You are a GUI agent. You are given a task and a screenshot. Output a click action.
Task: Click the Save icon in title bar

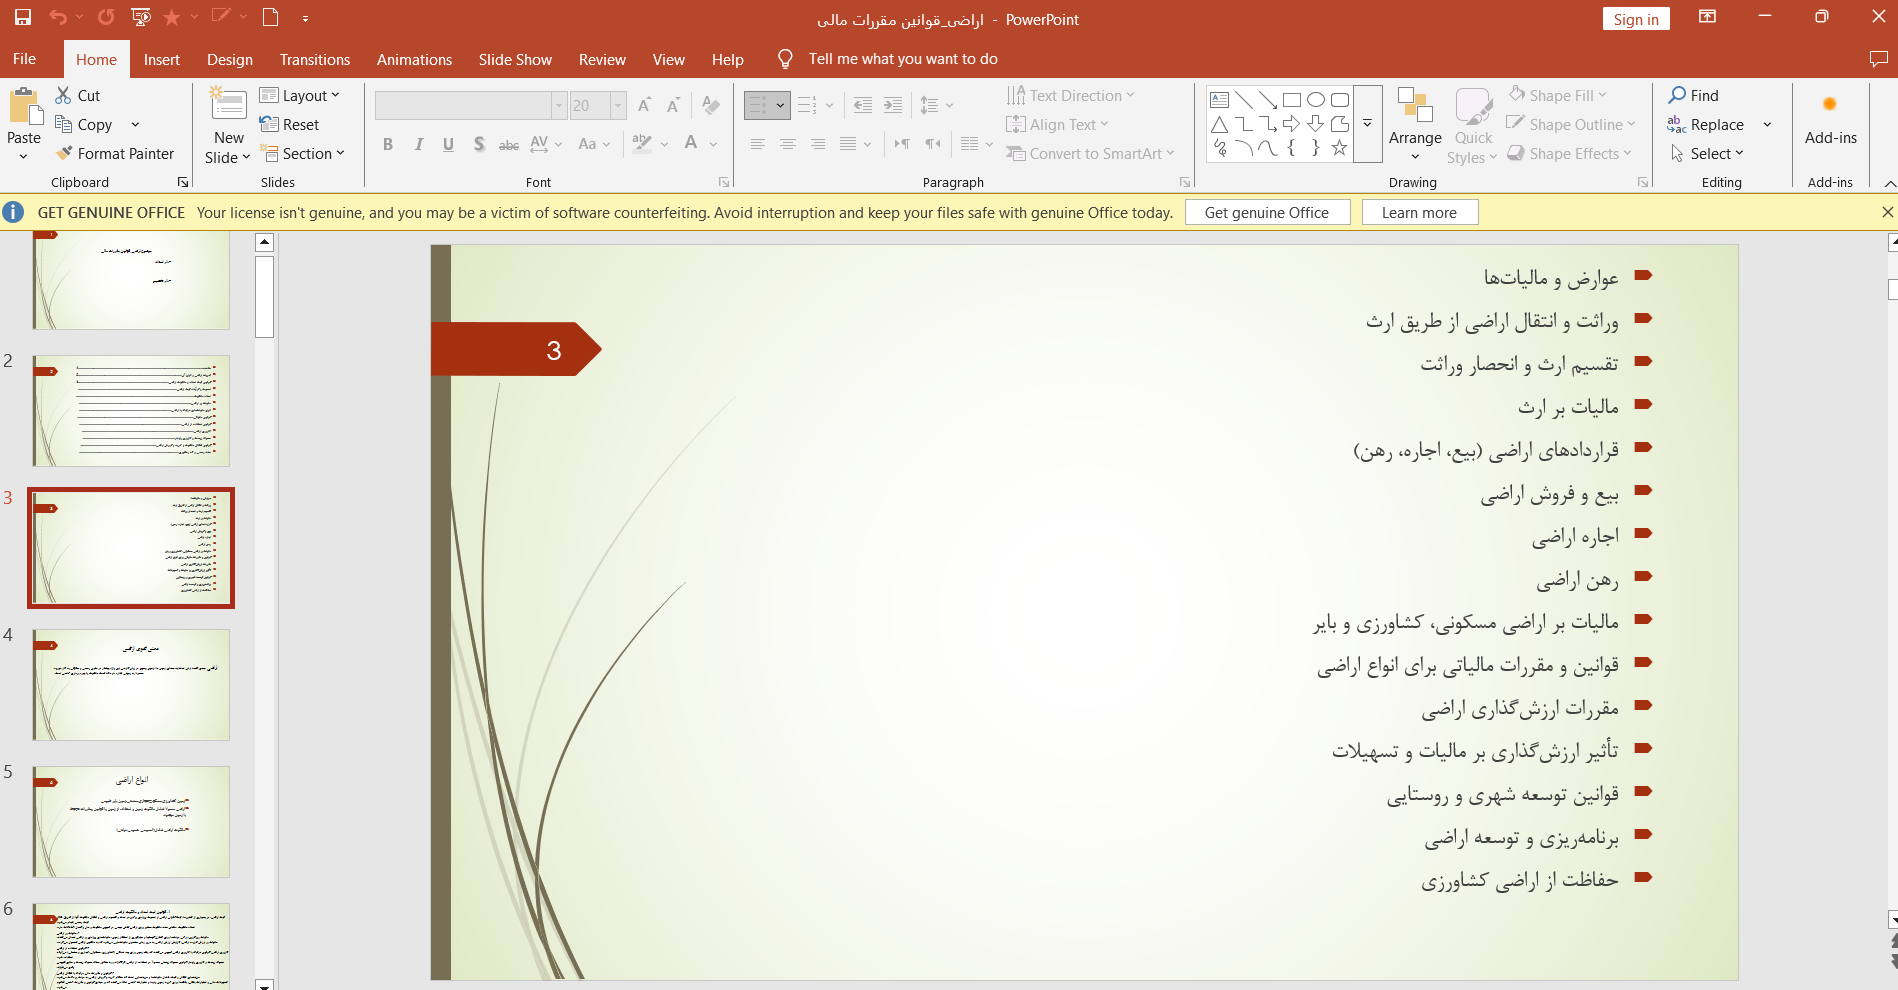pos(22,17)
